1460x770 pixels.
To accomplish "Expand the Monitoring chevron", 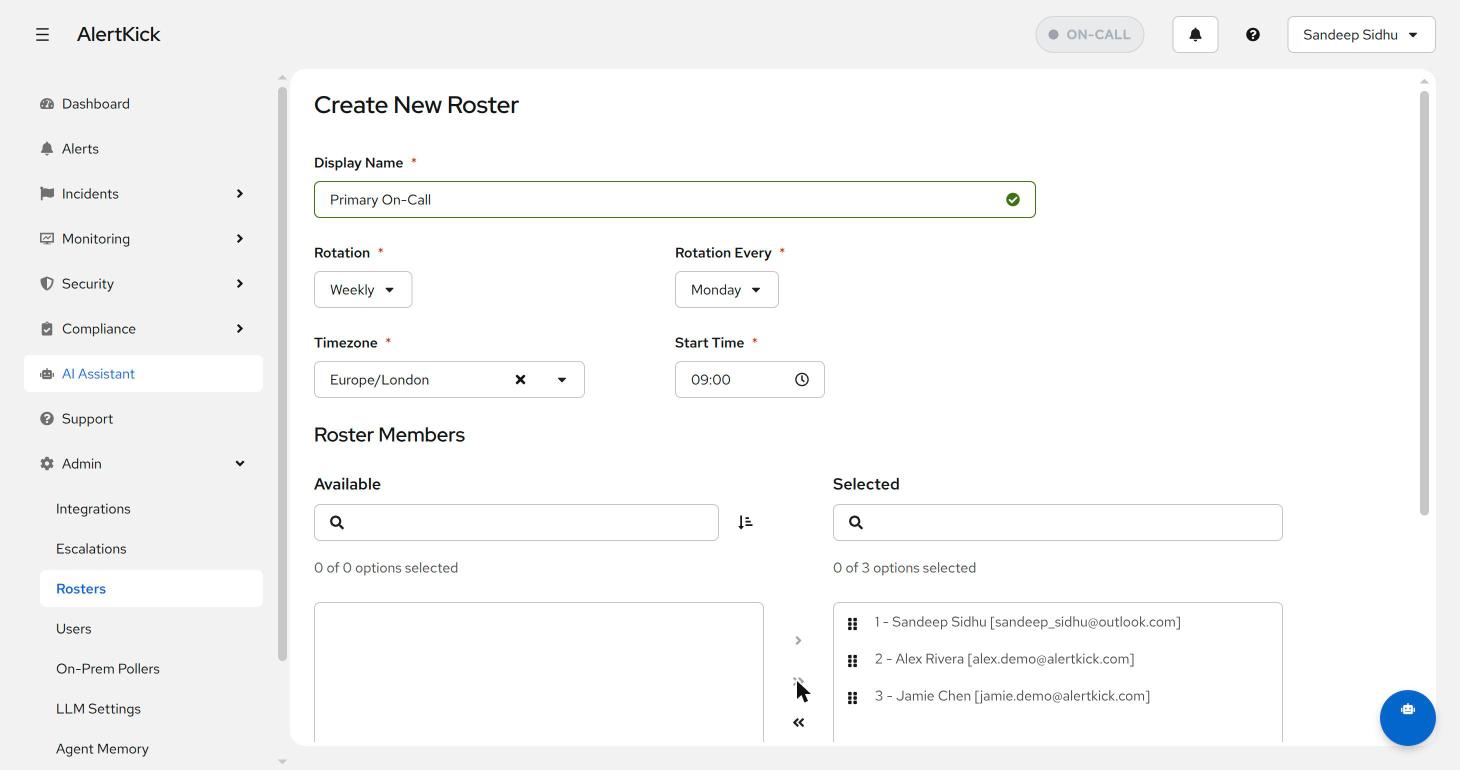I will click(x=240, y=239).
